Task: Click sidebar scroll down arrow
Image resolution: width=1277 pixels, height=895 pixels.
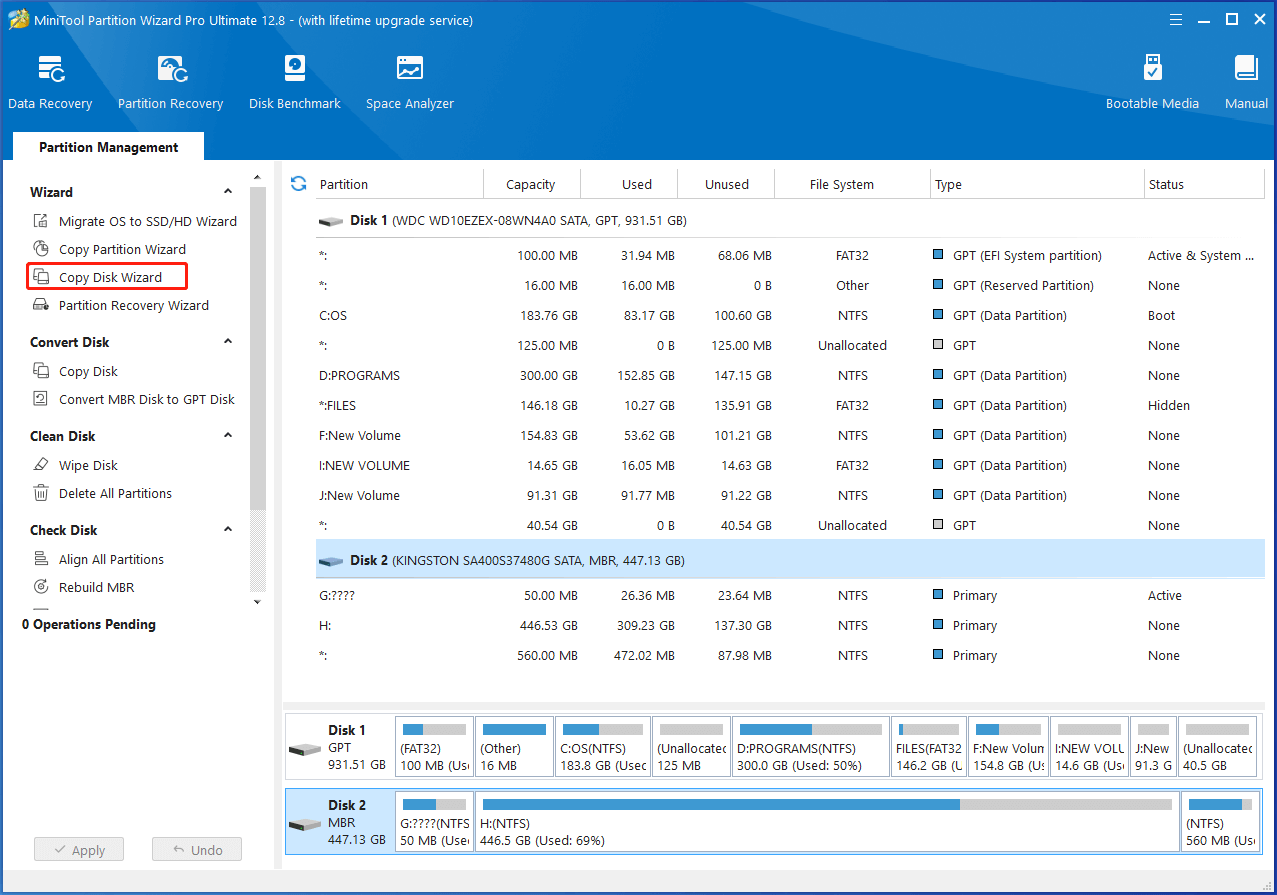Action: pyautogui.click(x=257, y=602)
